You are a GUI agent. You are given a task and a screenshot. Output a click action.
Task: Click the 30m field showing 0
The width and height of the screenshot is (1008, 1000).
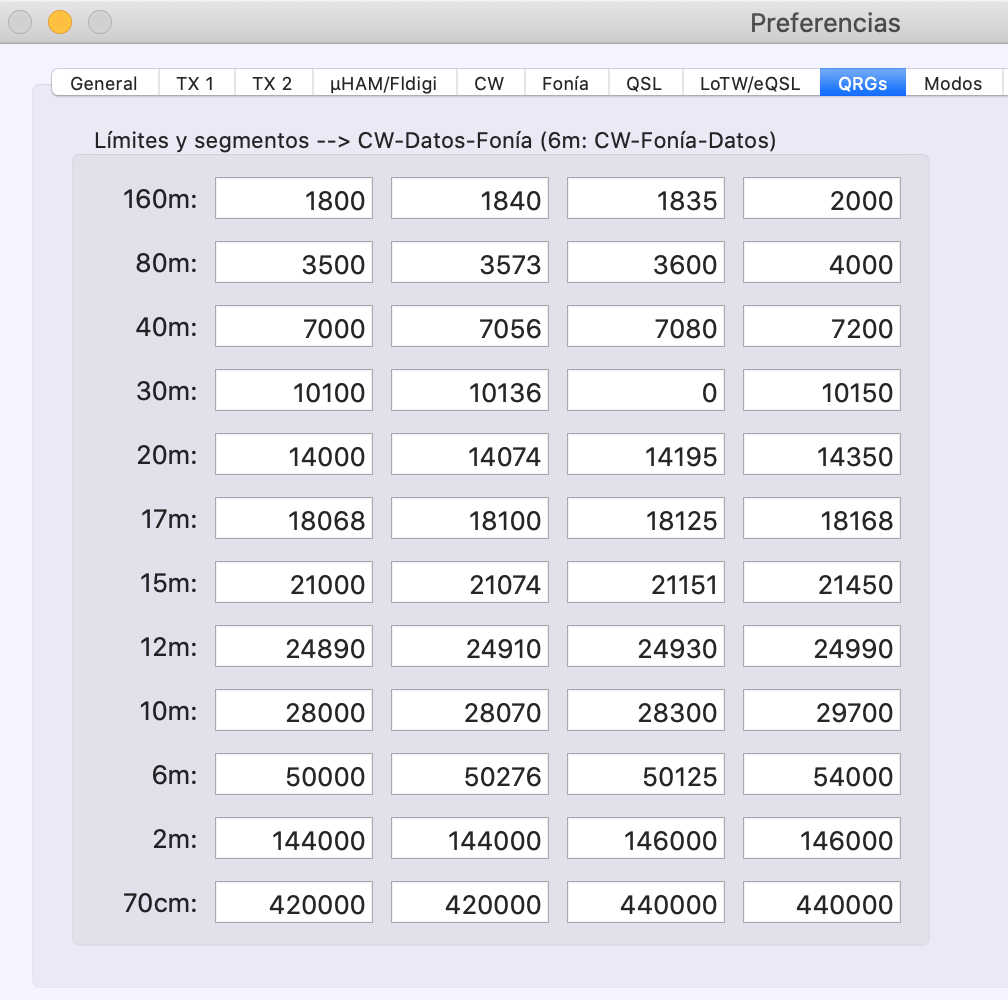tap(646, 391)
